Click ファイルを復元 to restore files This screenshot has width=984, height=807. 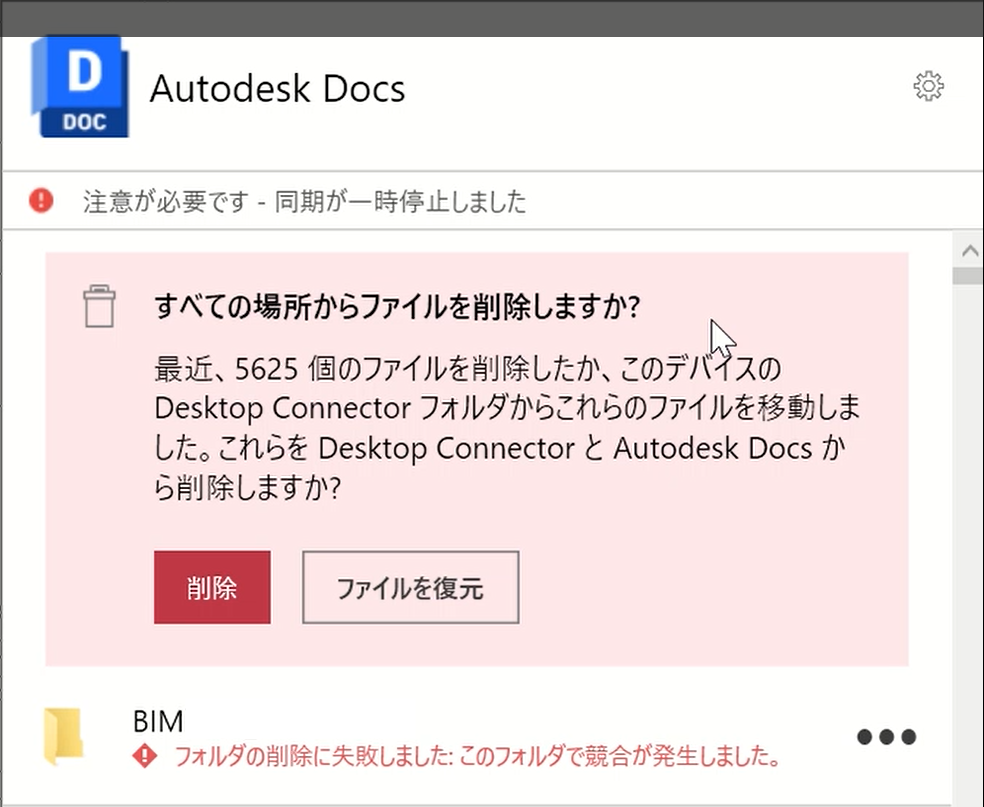tap(410, 587)
